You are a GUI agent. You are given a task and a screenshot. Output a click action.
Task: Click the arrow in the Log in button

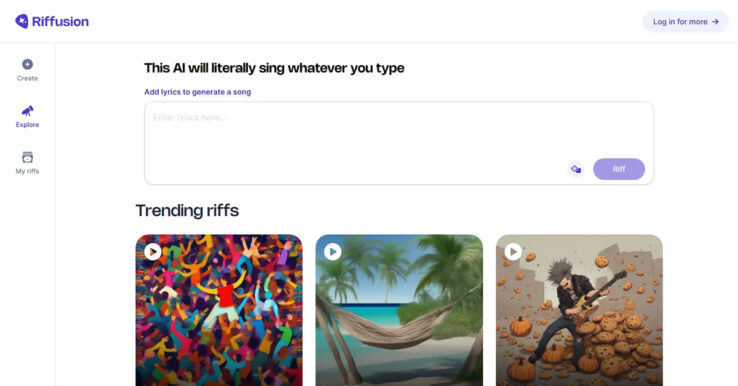tap(715, 22)
